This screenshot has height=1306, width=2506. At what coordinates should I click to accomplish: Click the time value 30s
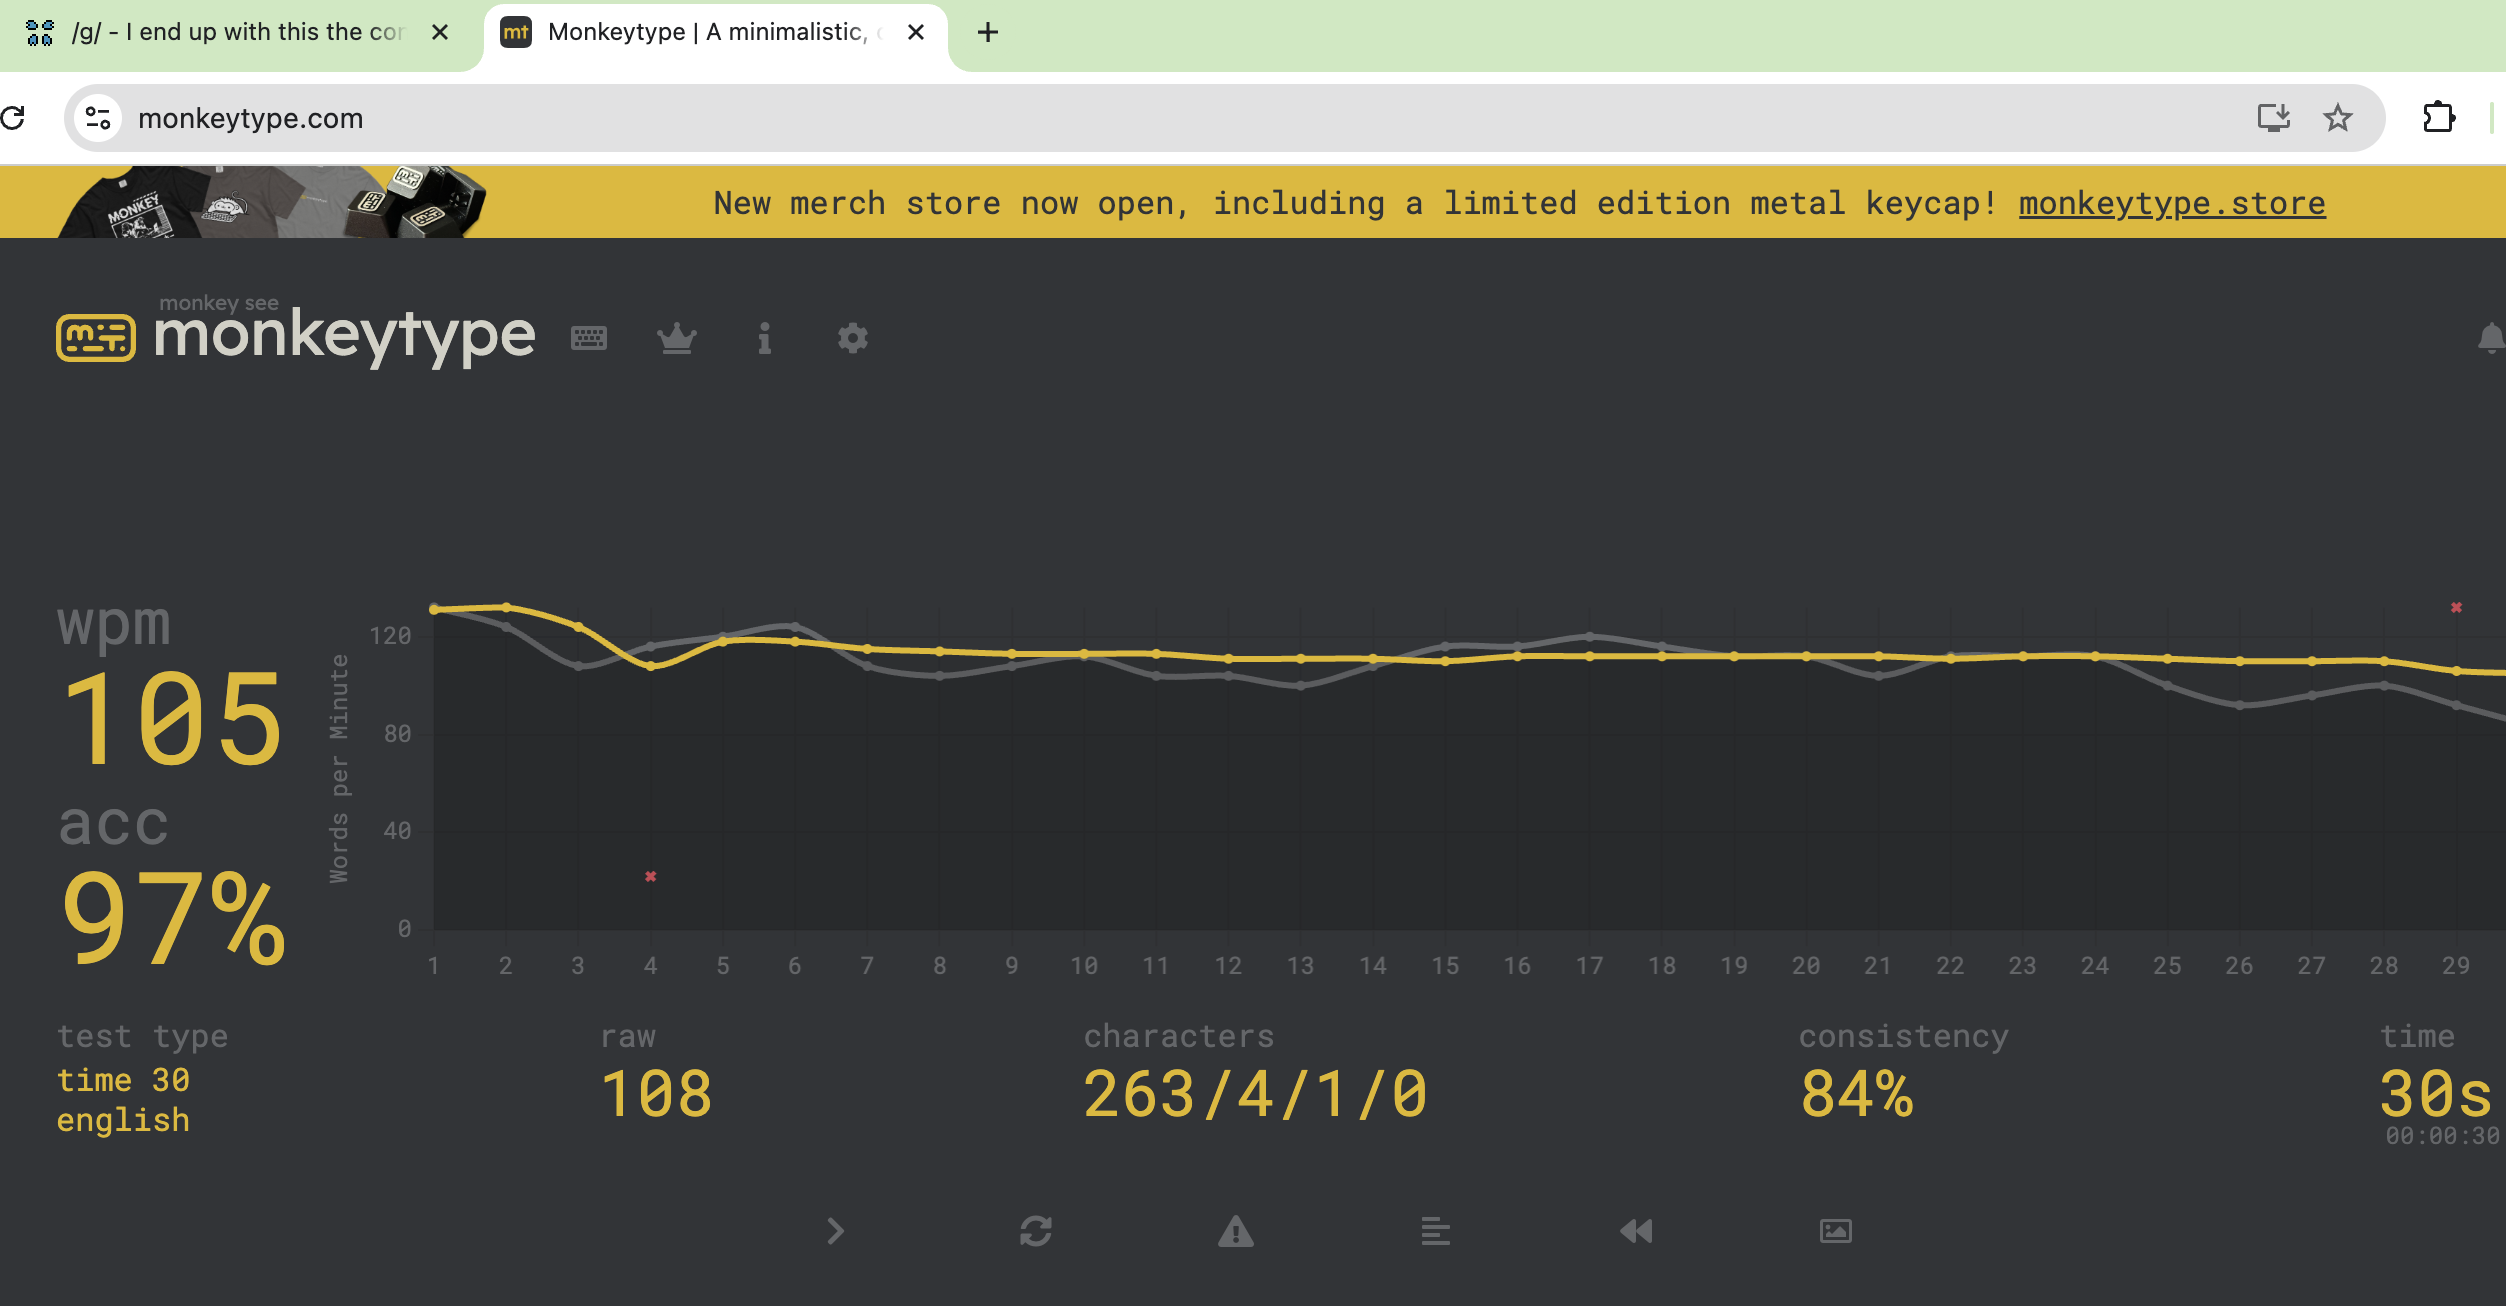2436,1094
